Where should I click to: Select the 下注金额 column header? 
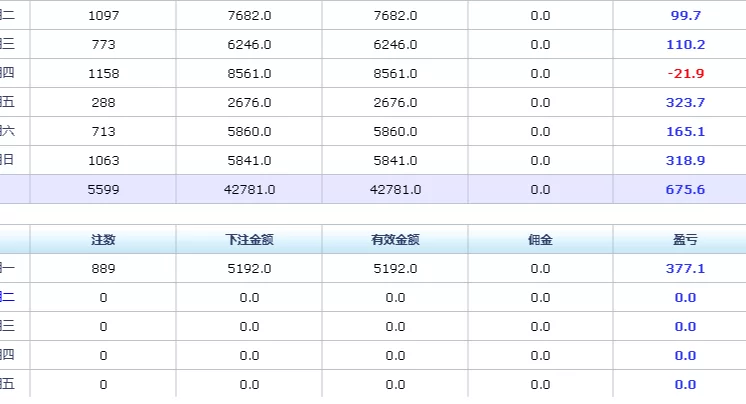coord(249,240)
